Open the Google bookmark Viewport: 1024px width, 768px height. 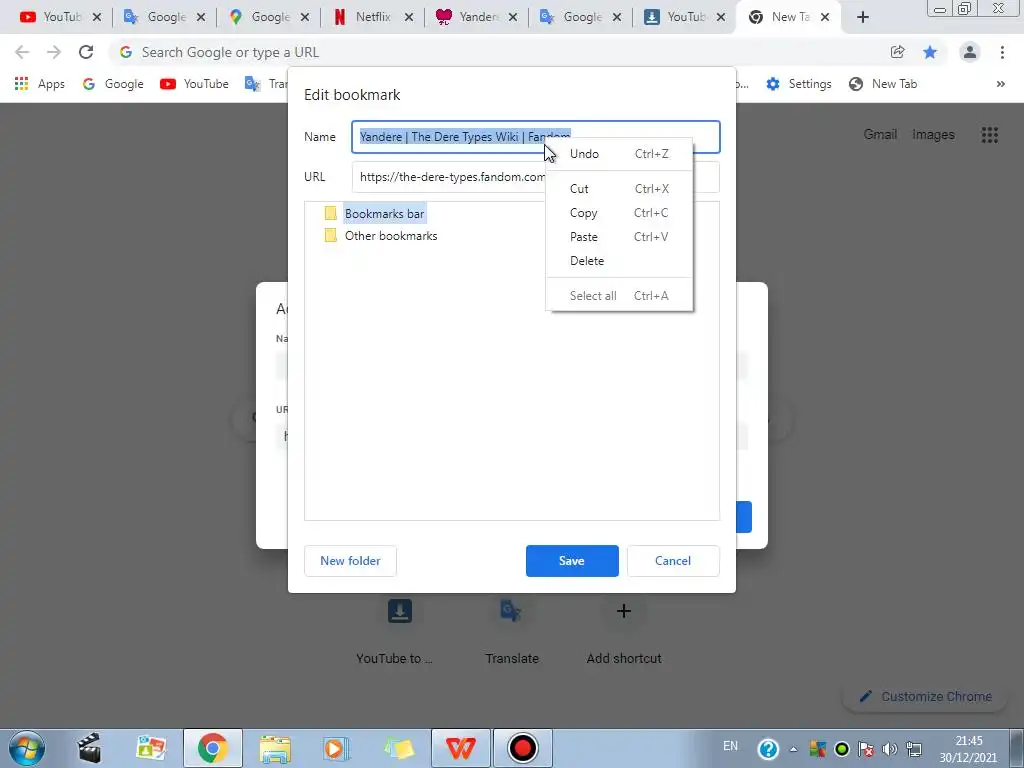click(113, 84)
